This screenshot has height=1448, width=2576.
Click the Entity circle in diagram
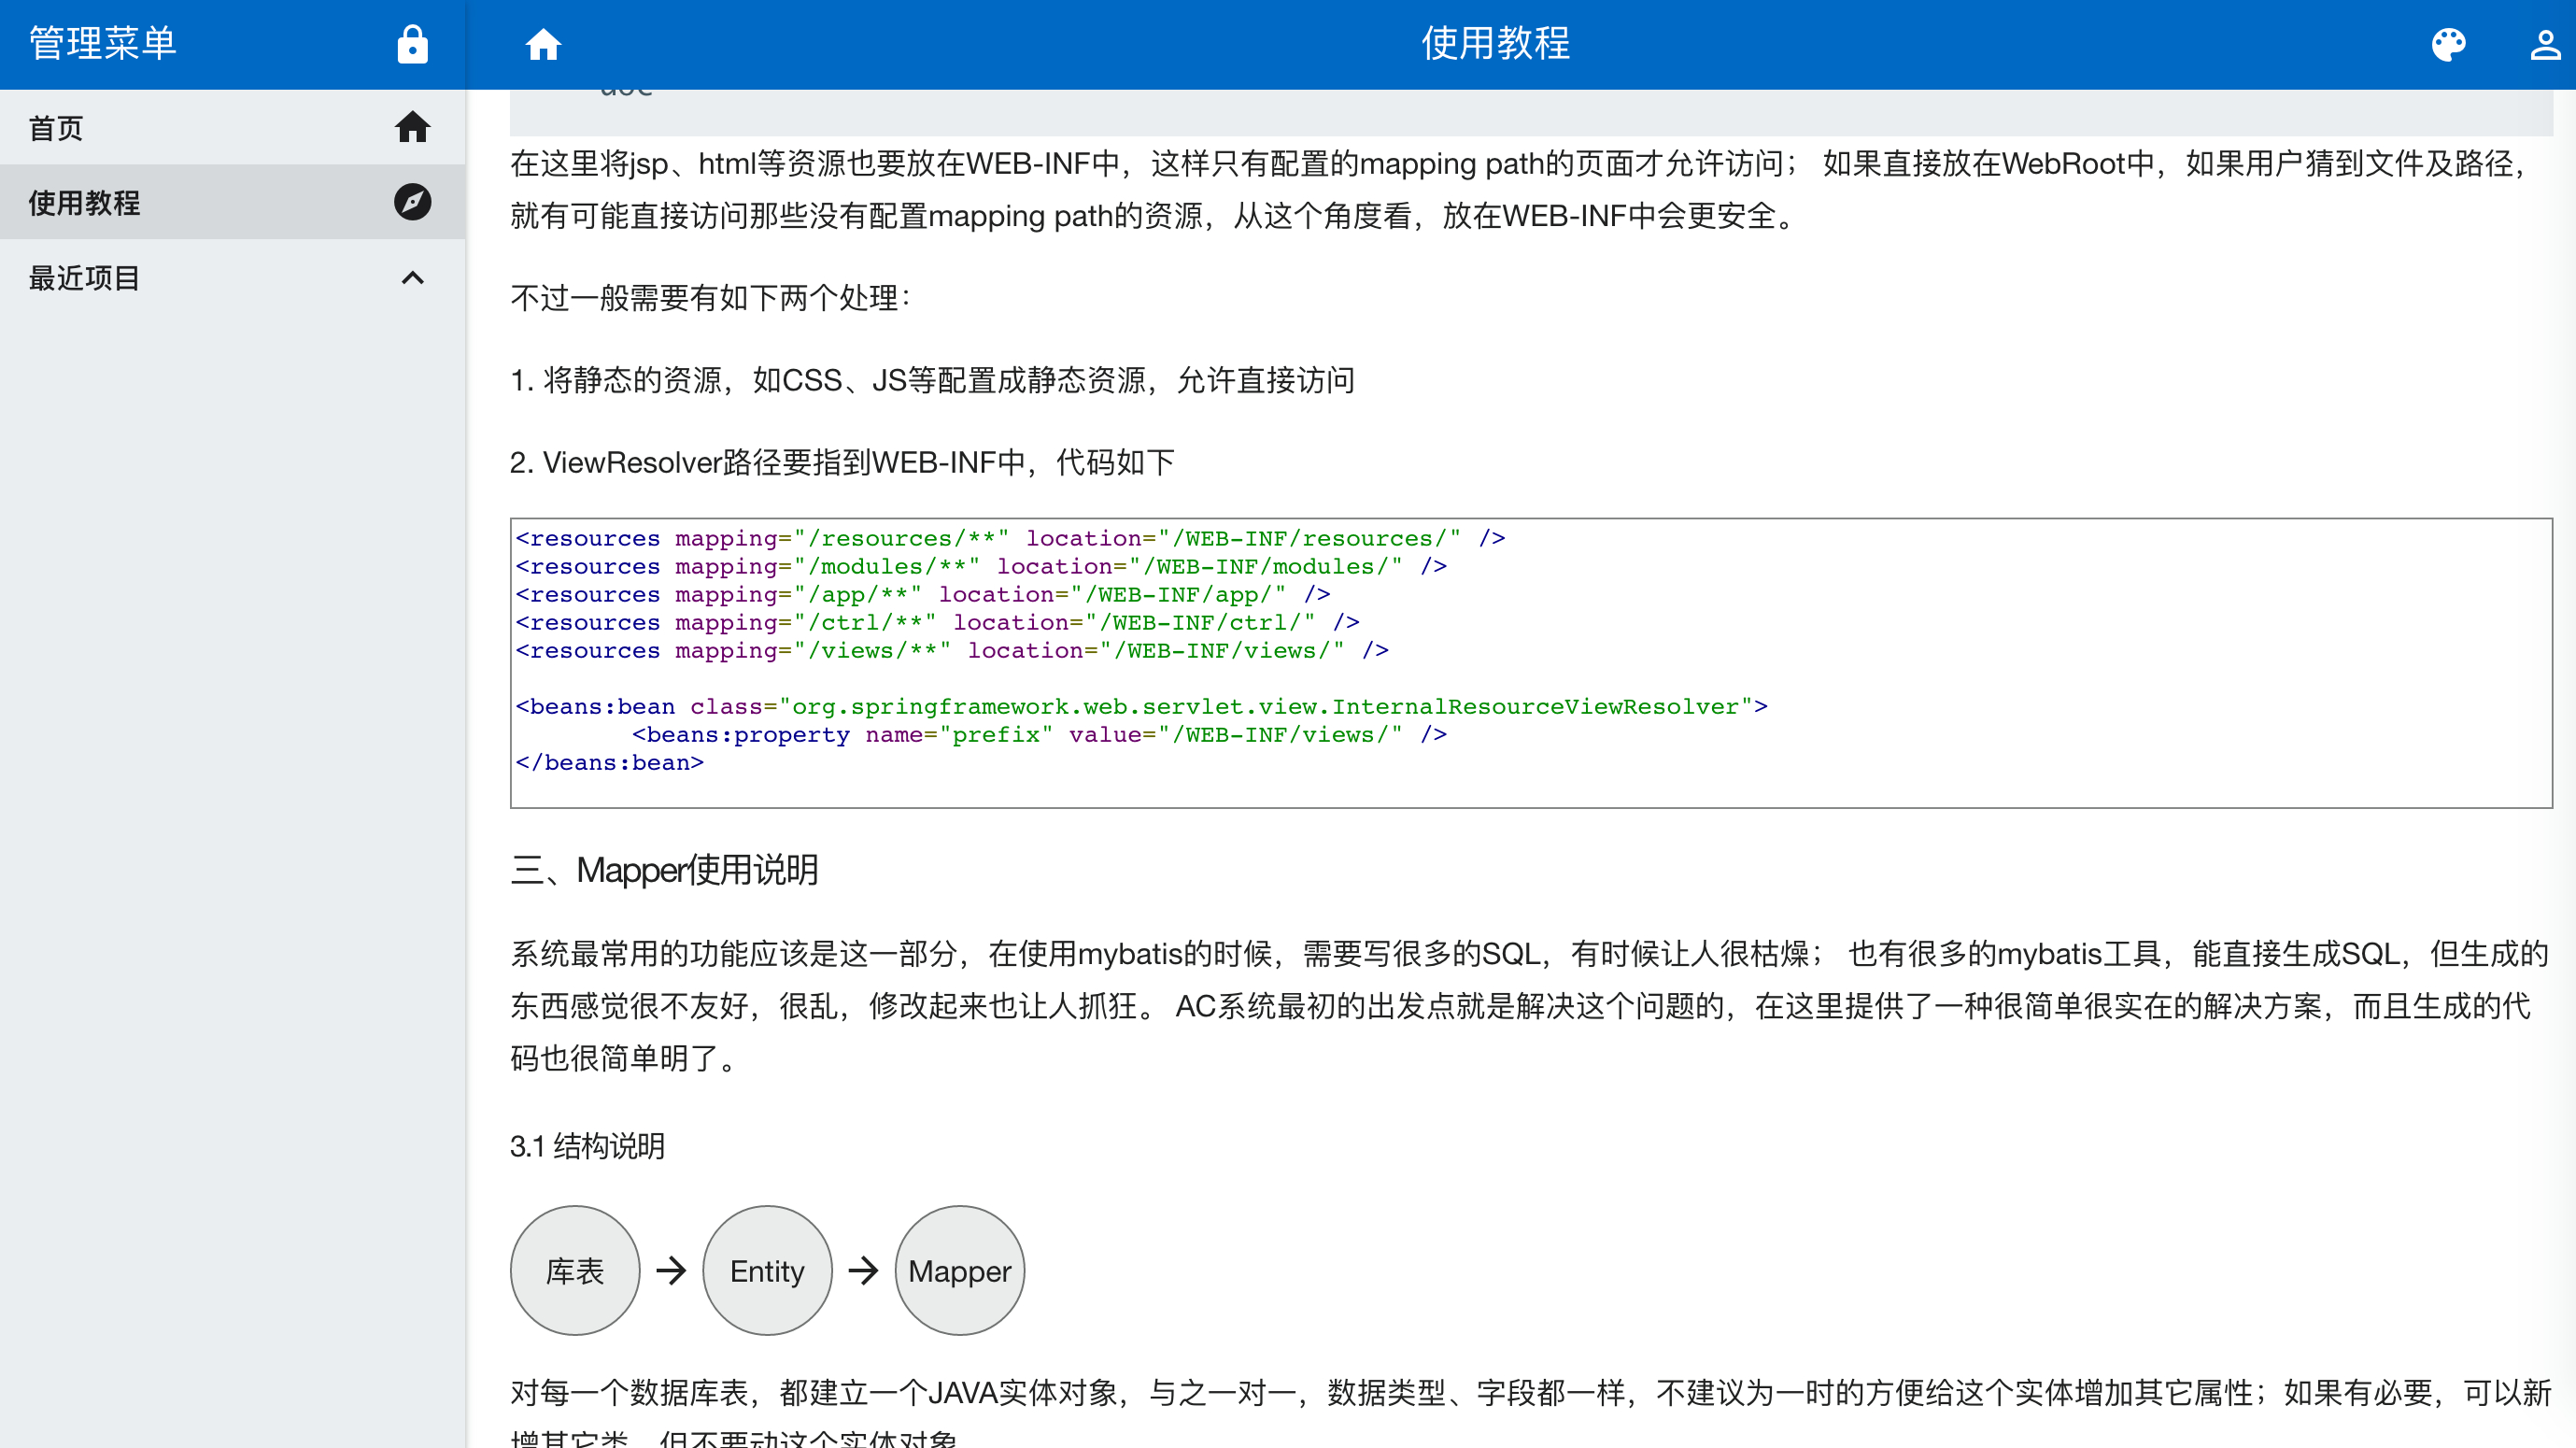pyautogui.click(x=767, y=1270)
